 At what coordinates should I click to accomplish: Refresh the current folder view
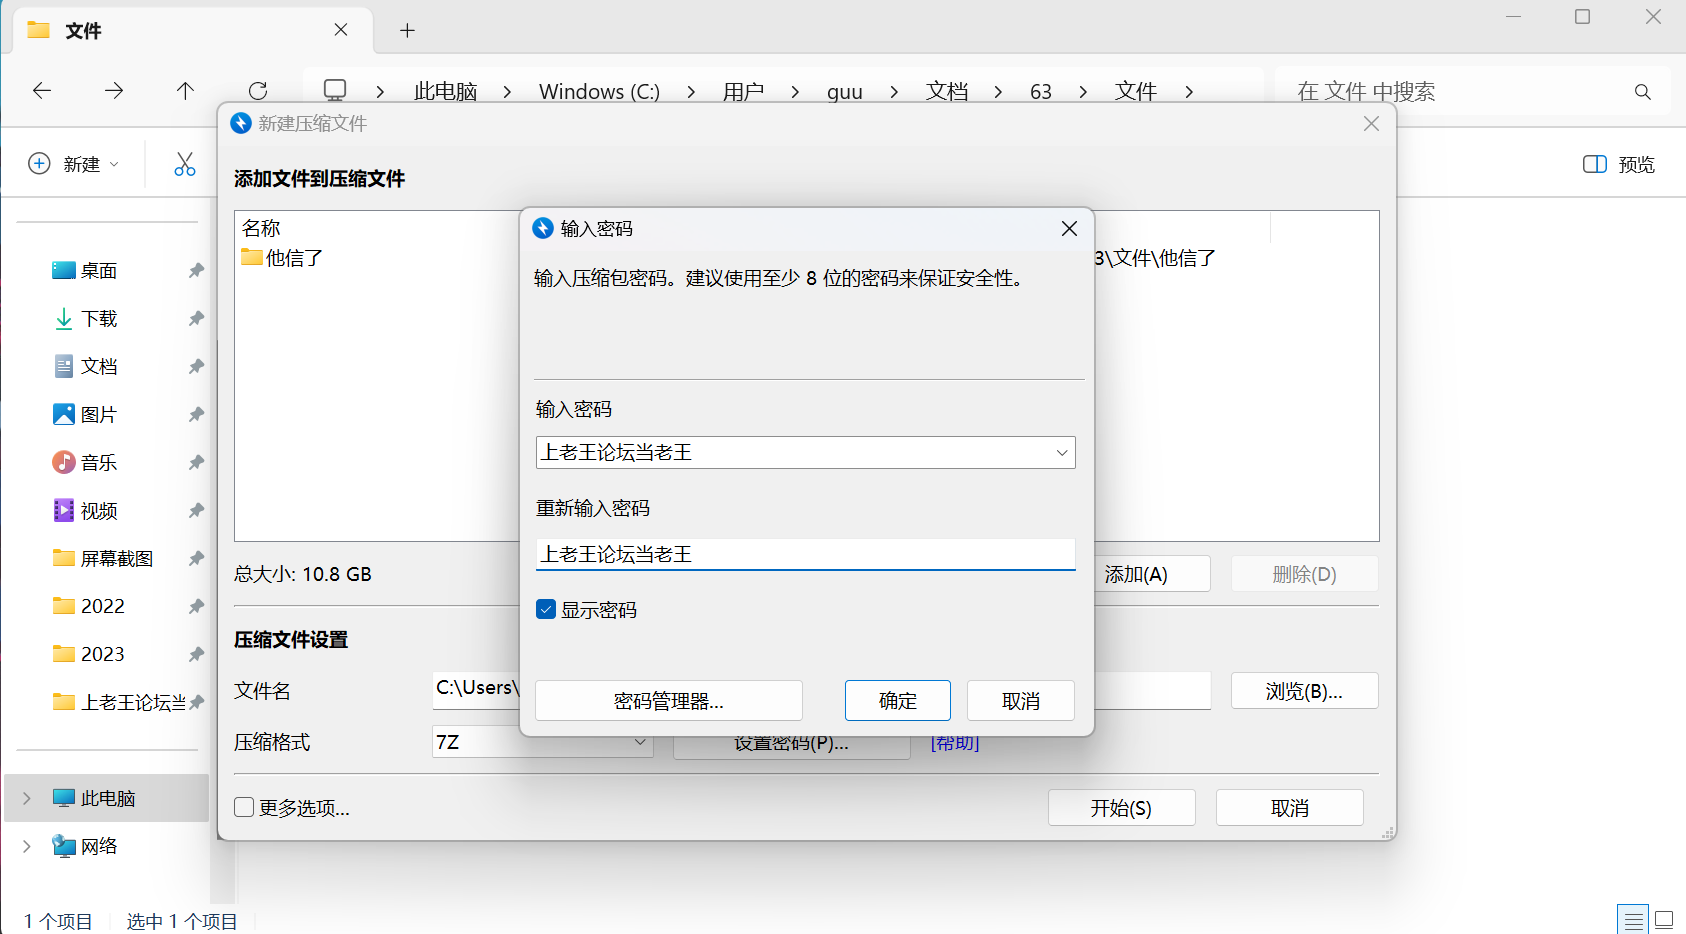[x=258, y=91]
